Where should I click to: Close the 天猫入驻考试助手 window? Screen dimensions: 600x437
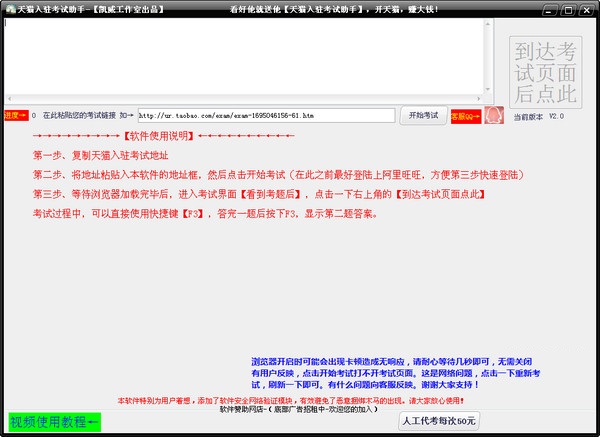[587, 10]
